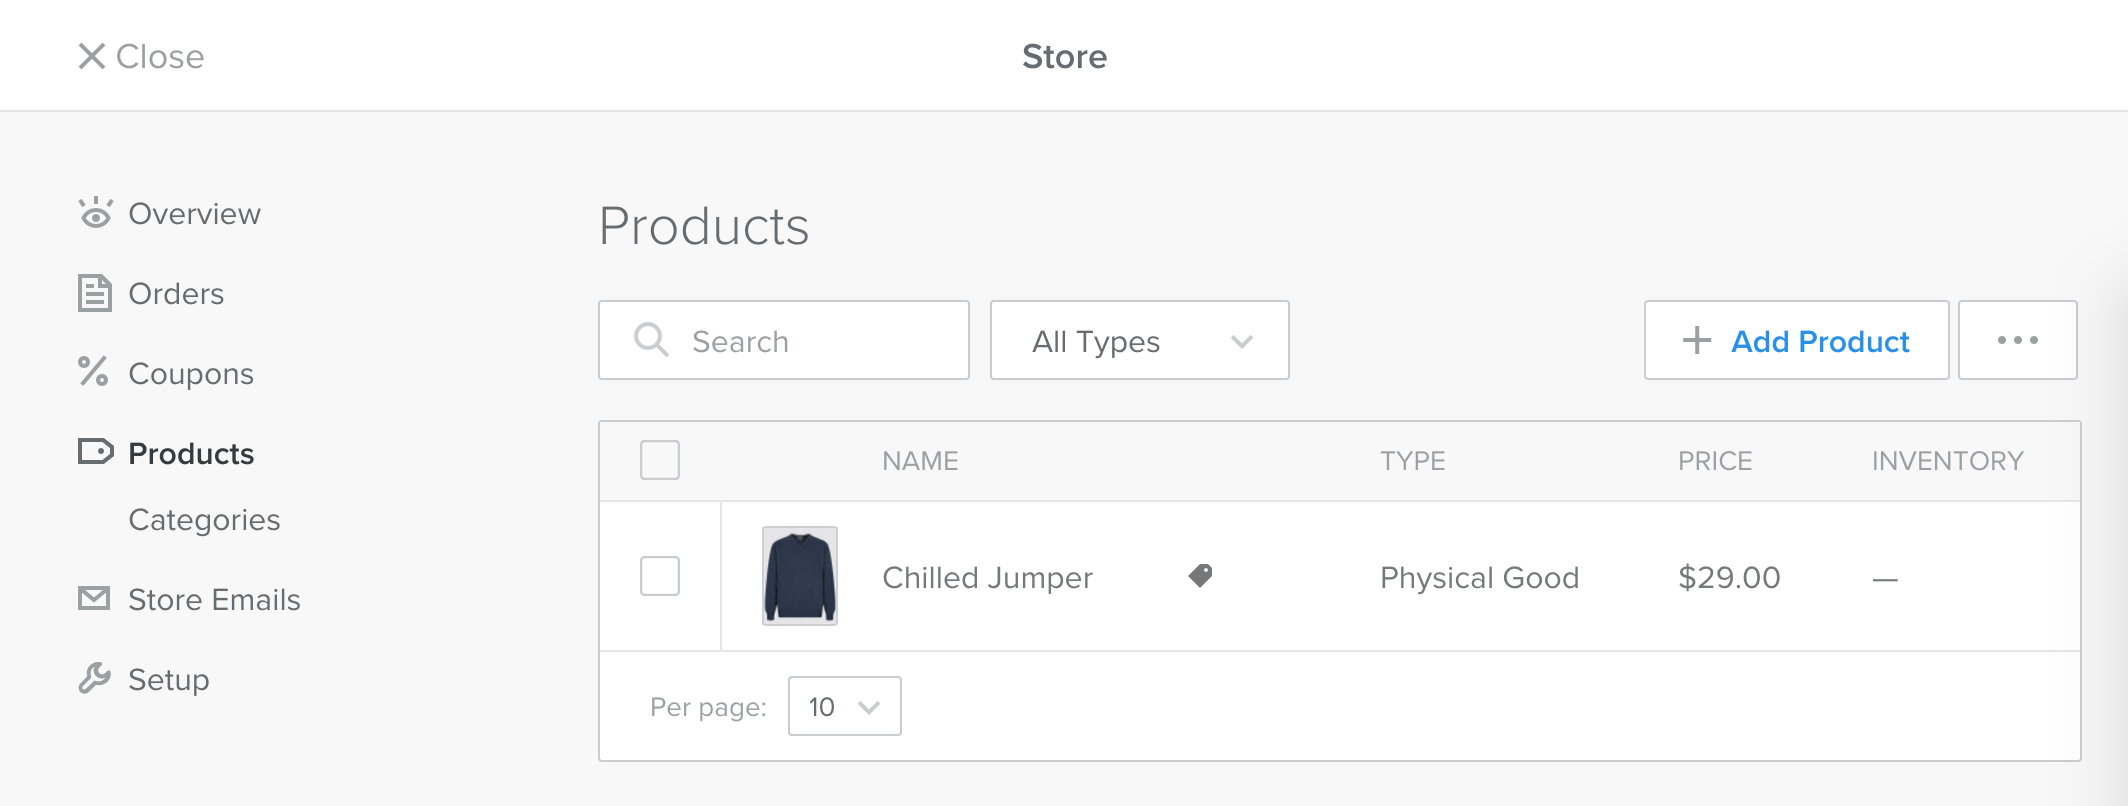Image resolution: width=2128 pixels, height=806 pixels.
Task: Open the per page 10 dropdown
Action: pyautogui.click(x=844, y=706)
